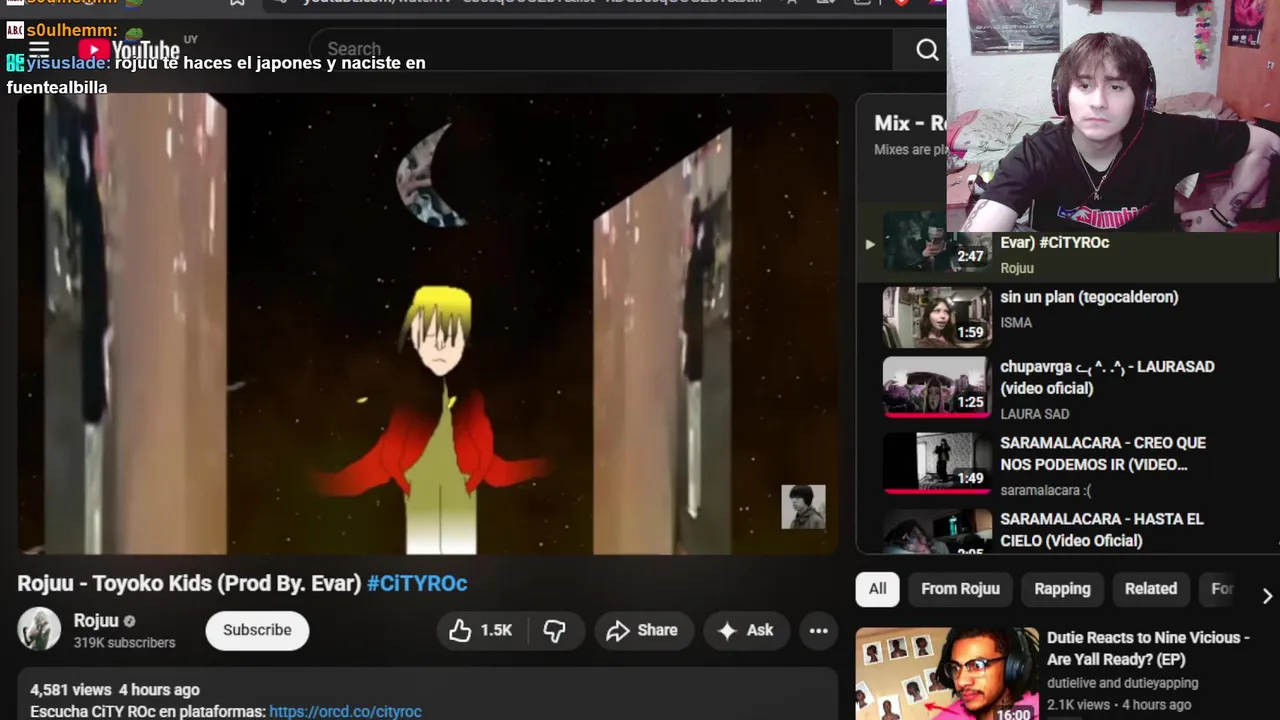
Task: Click the 319K subscribers text
Action: [124, 643]
